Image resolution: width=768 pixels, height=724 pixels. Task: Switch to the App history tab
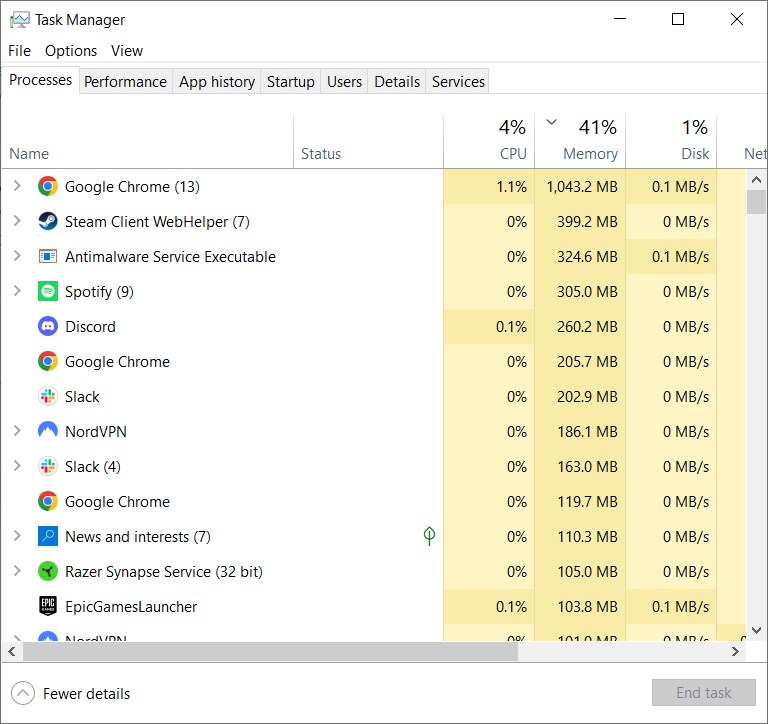pyautogui.click(x=217, y=81)
